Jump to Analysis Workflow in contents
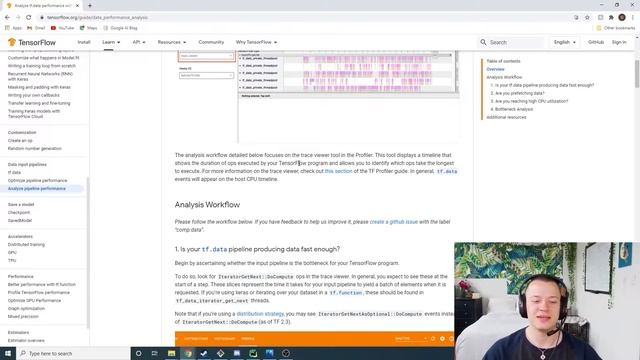Viewport: 640px width, 360px height. coord(504,77)
